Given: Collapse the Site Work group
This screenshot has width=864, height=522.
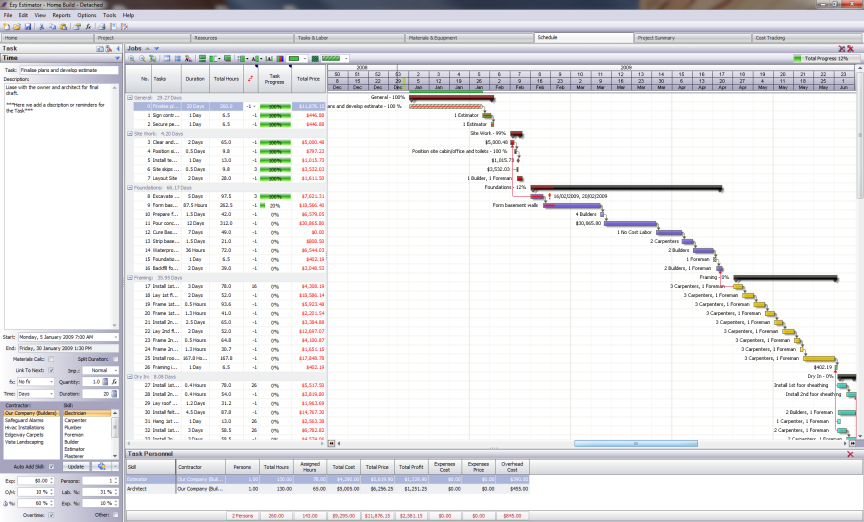Looking at the screenshot, I should pos(130,133).
